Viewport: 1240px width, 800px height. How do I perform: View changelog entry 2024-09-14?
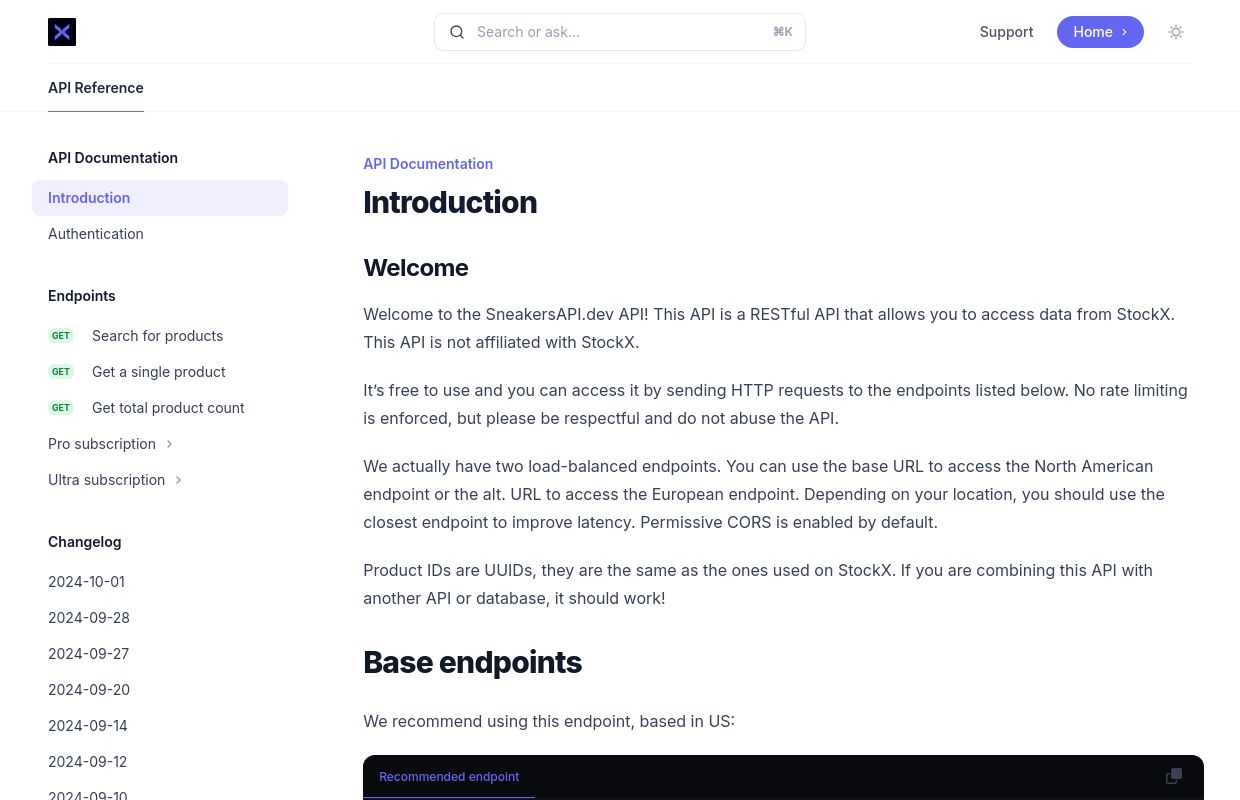point(88,726)
